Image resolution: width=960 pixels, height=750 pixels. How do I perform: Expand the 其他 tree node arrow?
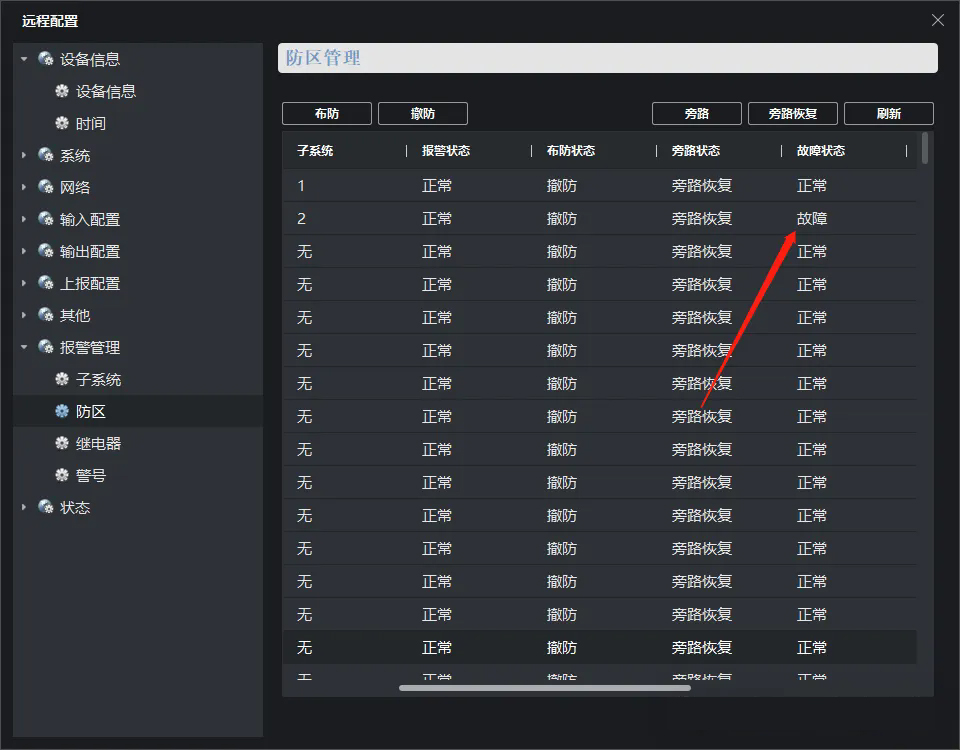click(24, 315)
